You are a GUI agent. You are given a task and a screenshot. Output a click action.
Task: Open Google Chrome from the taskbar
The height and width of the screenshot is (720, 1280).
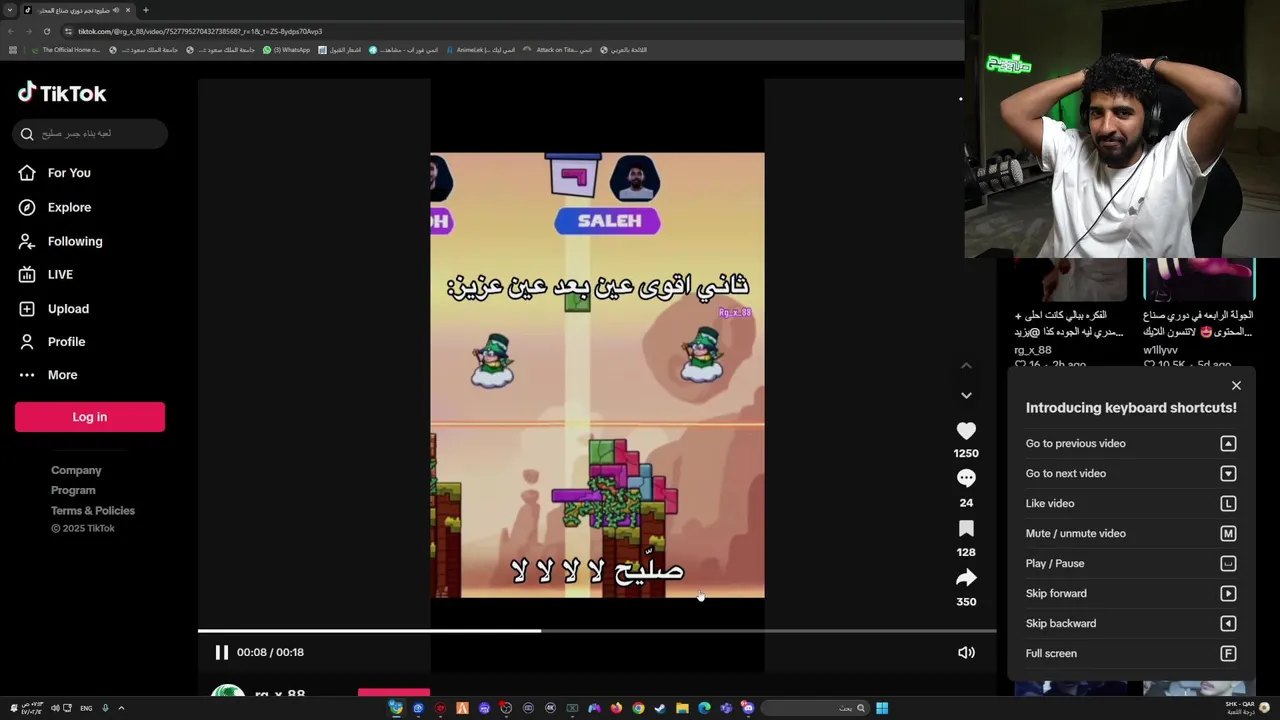click(x=638, y=708)
